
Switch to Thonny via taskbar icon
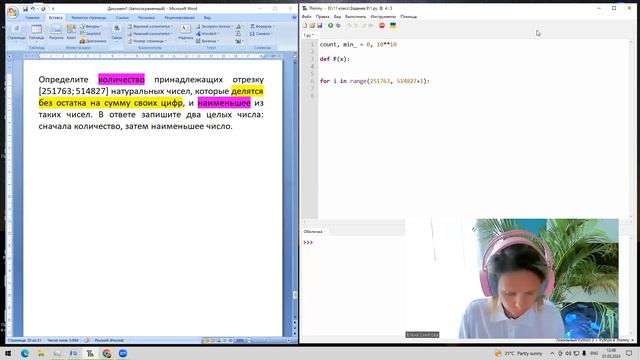click(90, 353)
